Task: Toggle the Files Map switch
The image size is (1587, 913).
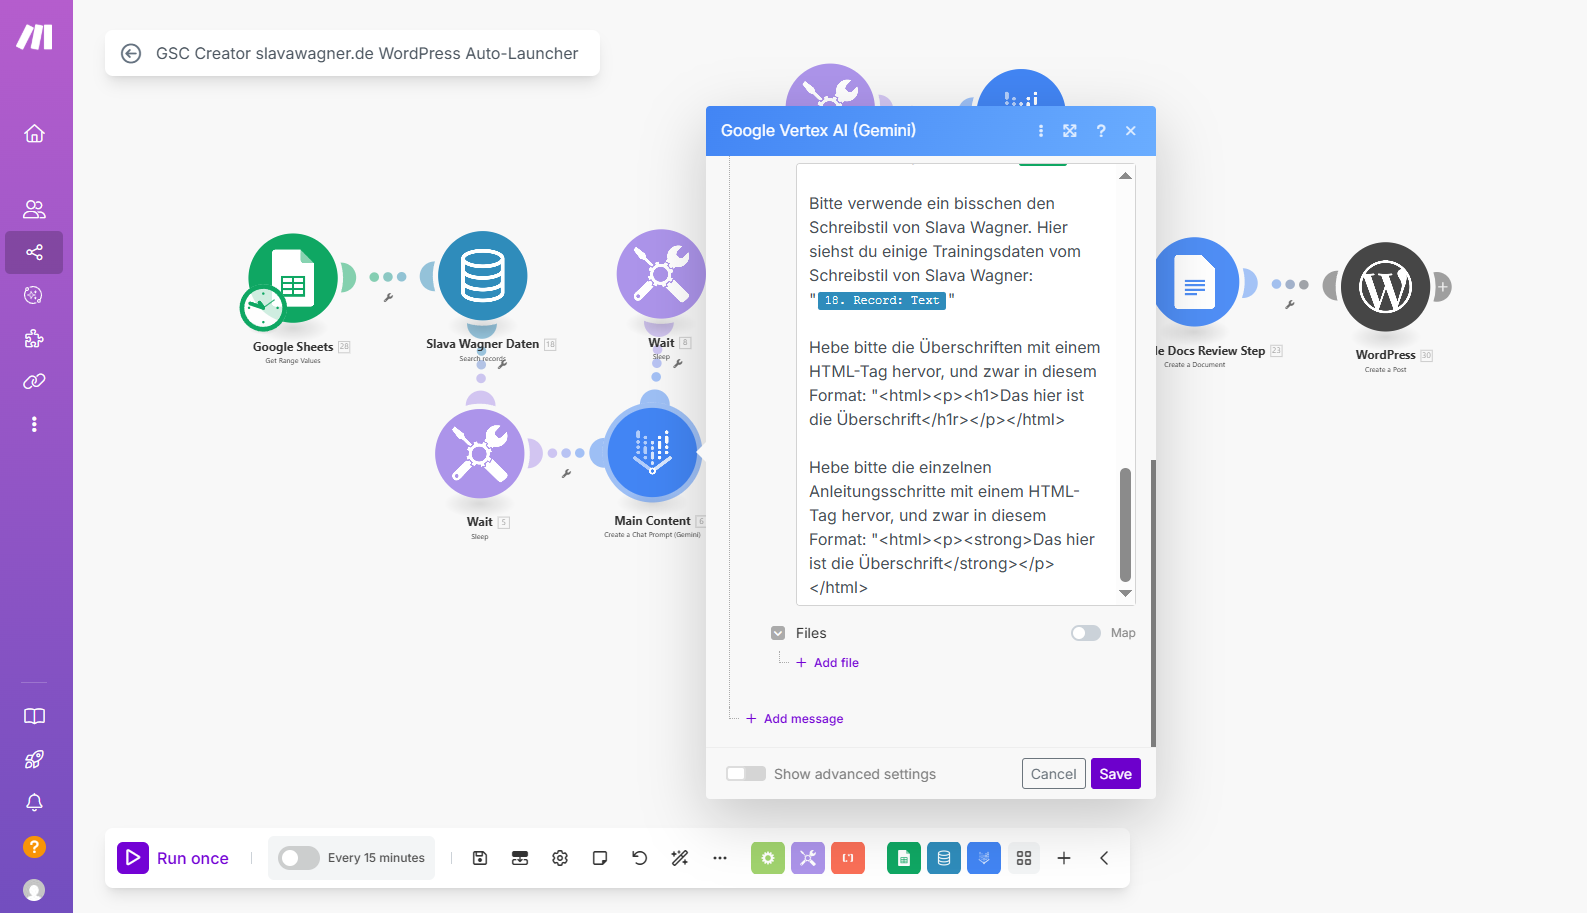Action: pos(1086,633)
